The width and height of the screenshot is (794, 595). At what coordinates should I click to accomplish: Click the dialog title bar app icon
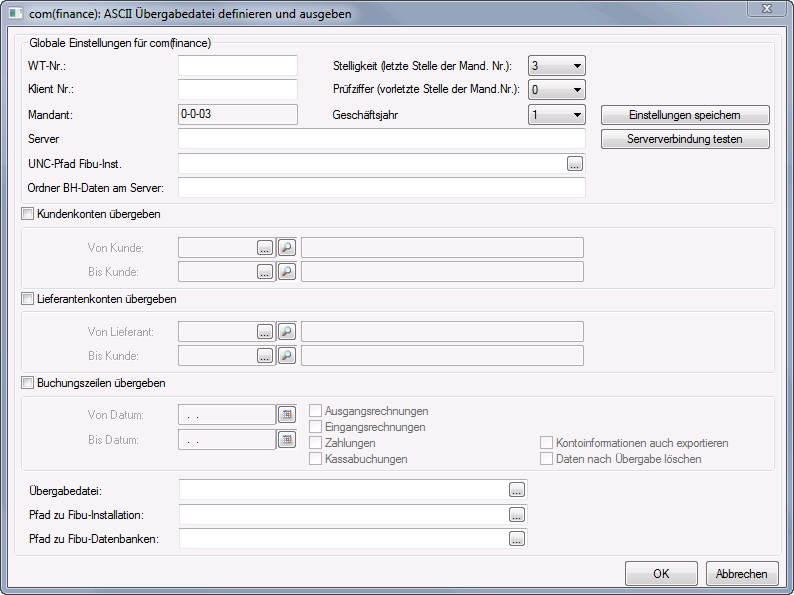point(16,13)
